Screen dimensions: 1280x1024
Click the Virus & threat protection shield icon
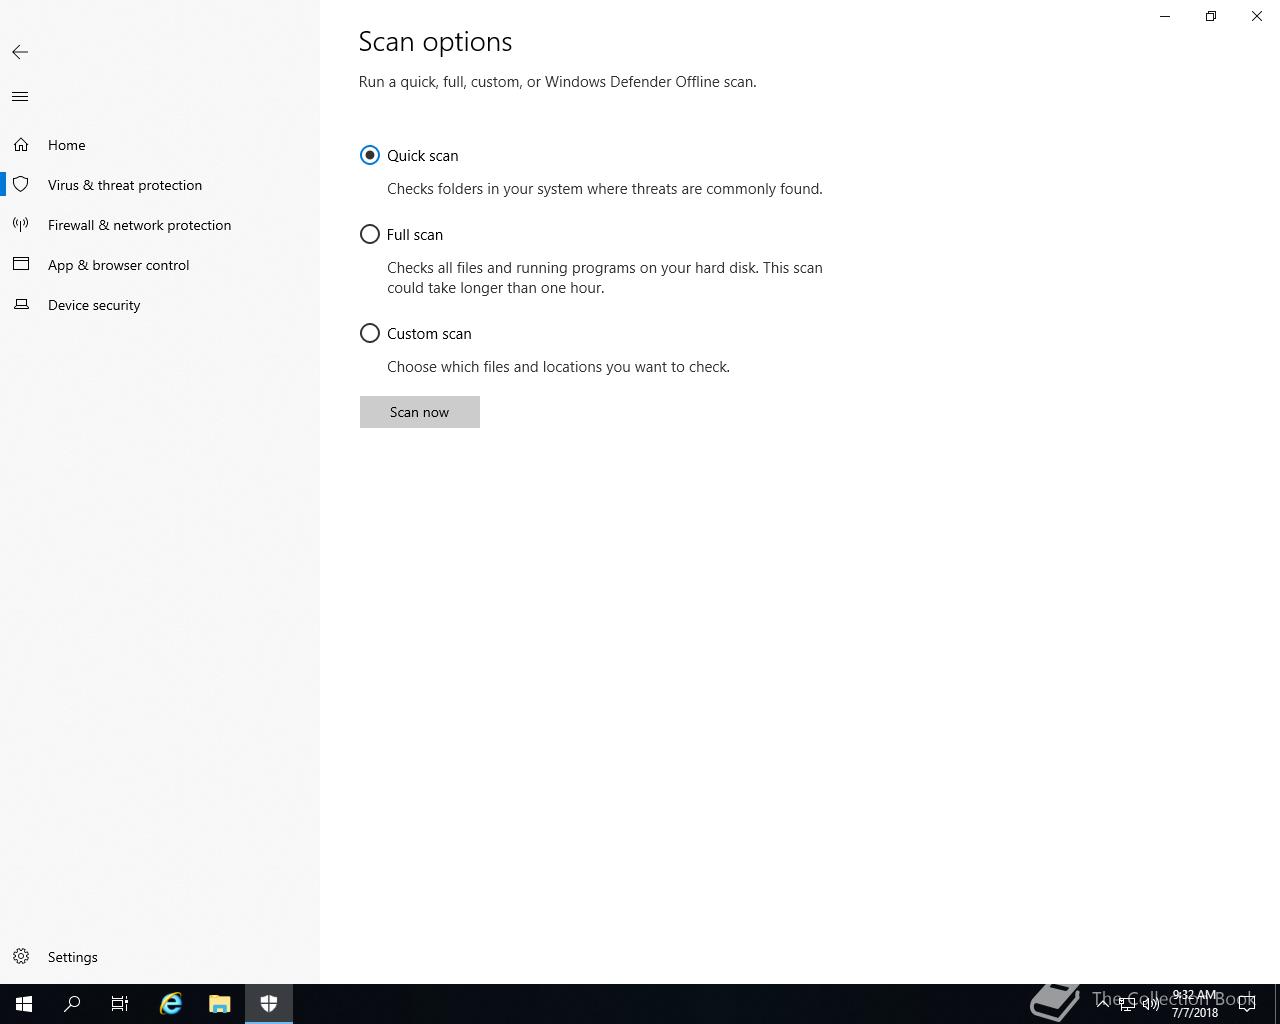[21, 185]
